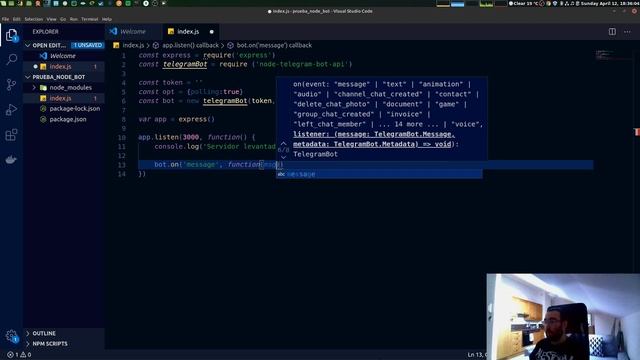Click the 1 UNSAVED badge
Image resolution: width=640 pixels, height=360 pixels.
(x=87, y=45)
